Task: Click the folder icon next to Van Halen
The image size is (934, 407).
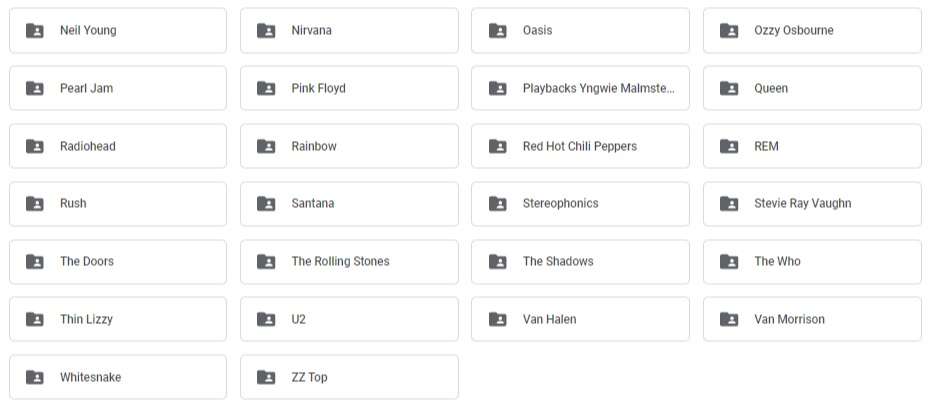Action: pos(498,319)
